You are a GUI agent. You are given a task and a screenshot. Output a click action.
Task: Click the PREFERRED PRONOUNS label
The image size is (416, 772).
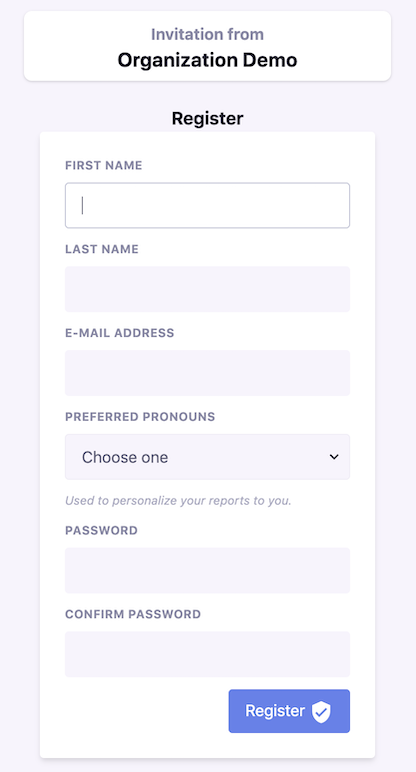[140, 417]
